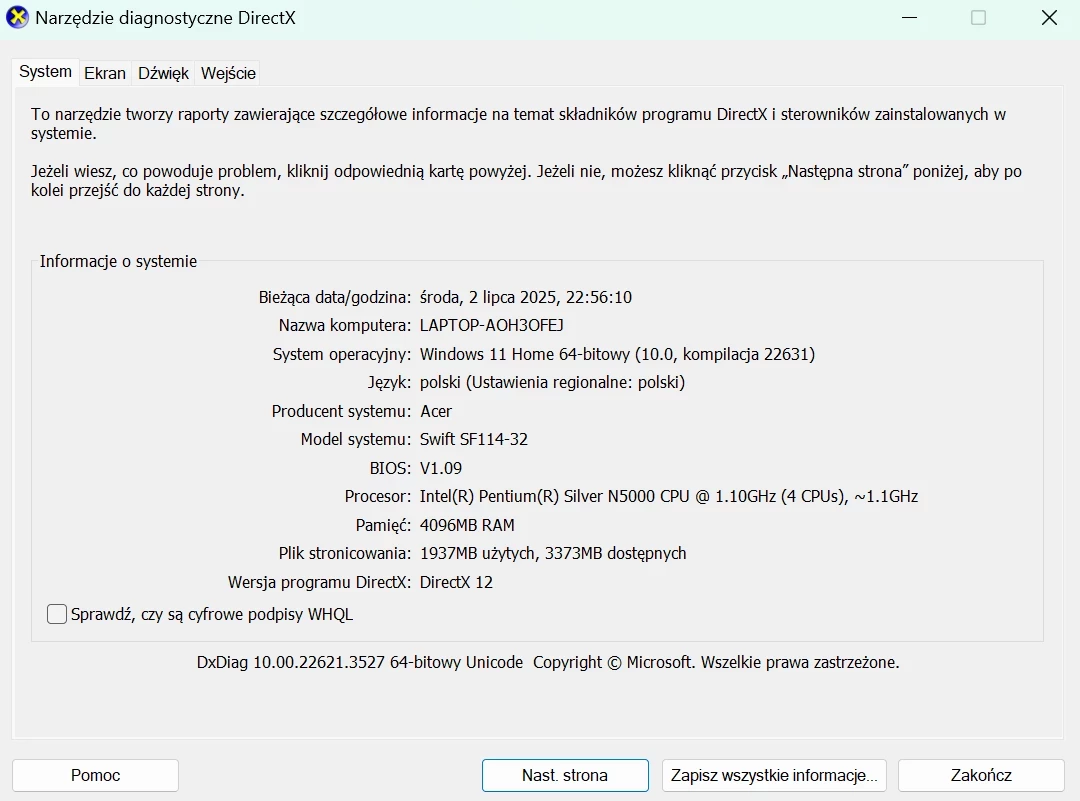Return to the System tab

(44, 72)
